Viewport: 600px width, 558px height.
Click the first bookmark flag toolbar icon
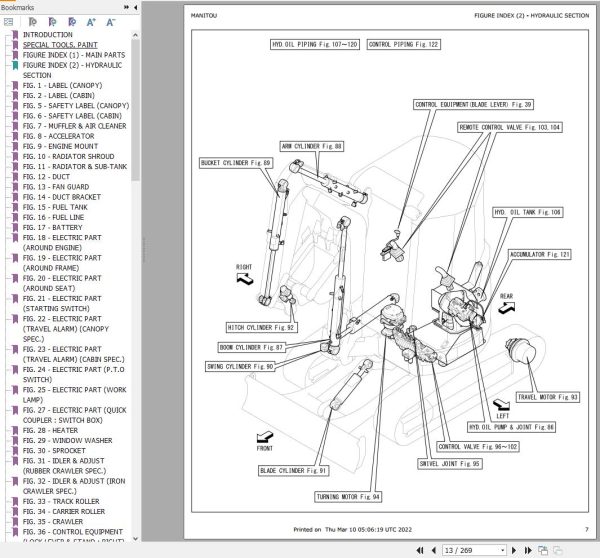33,22
